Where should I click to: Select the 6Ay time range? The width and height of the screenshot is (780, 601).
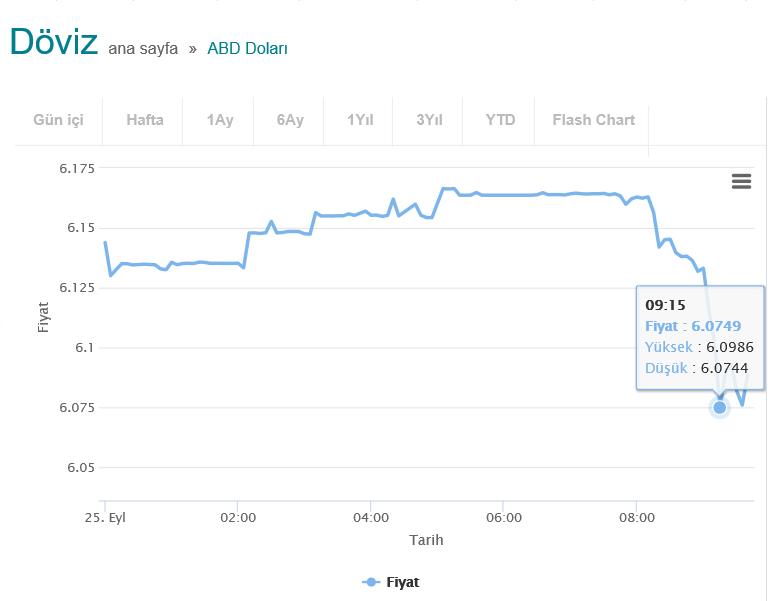point(290,120)
